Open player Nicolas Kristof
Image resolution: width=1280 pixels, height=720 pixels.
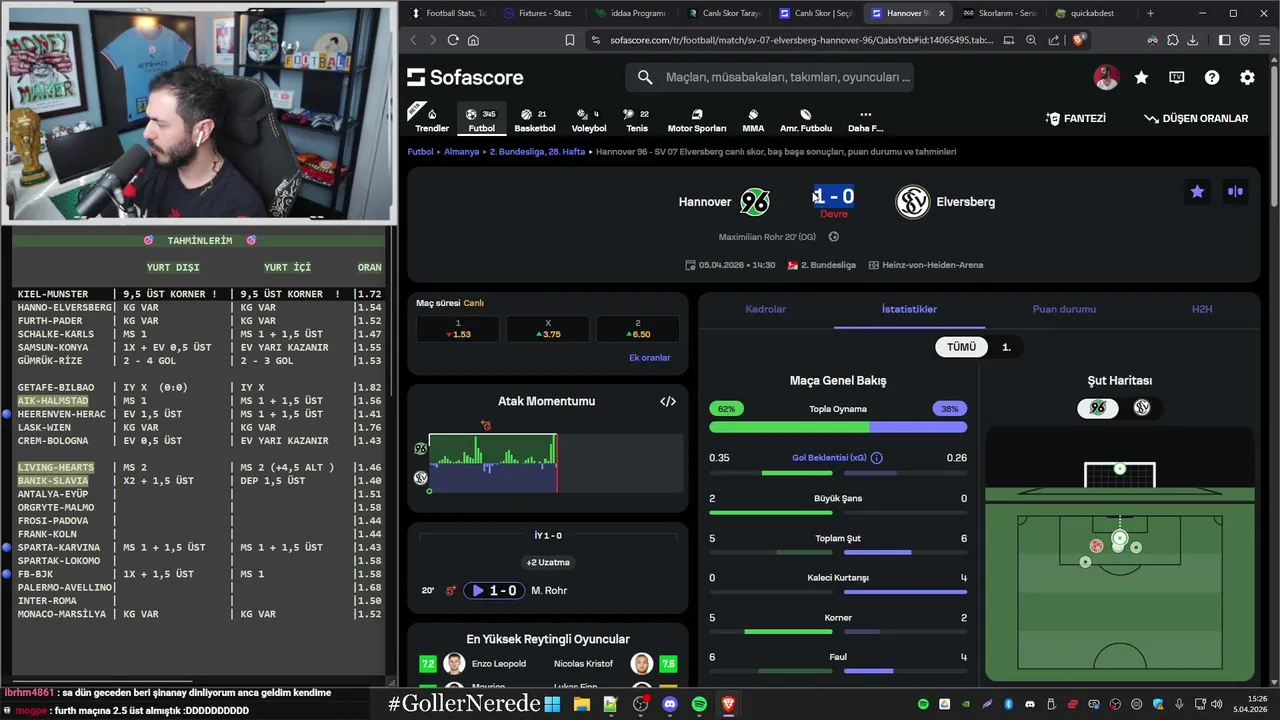click(x=584, y=664)
